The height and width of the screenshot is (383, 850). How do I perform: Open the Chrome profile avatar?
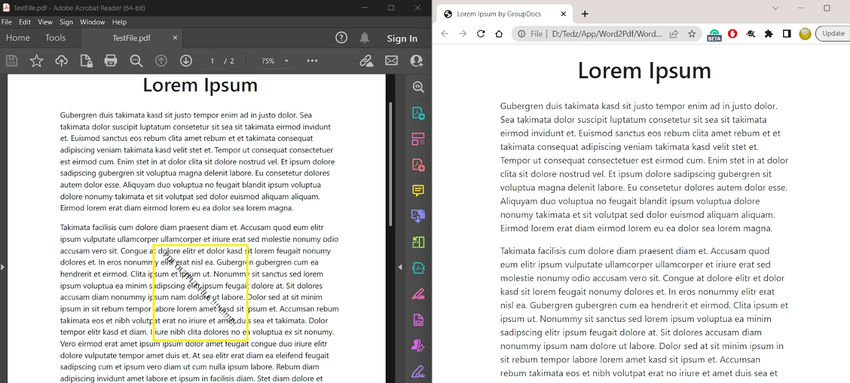pos(805,34)
